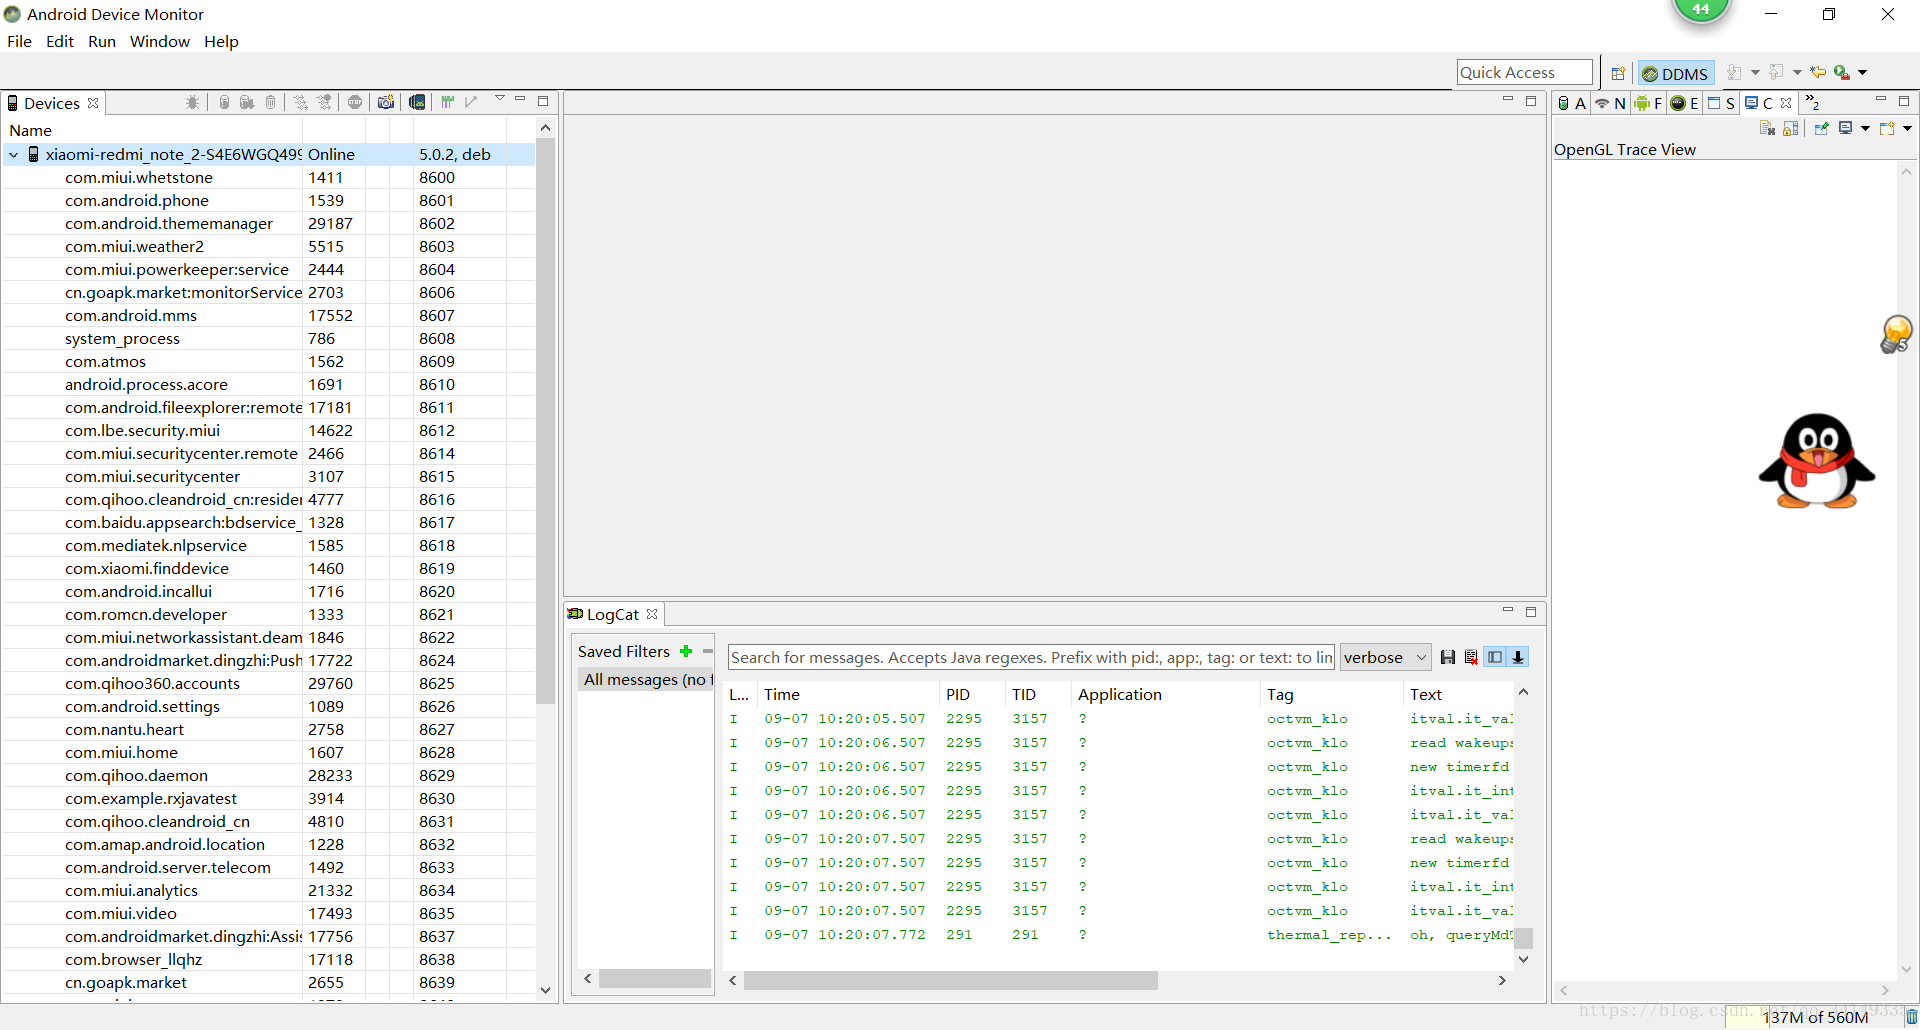Click the Pin Console icon

coord(1822,128)
